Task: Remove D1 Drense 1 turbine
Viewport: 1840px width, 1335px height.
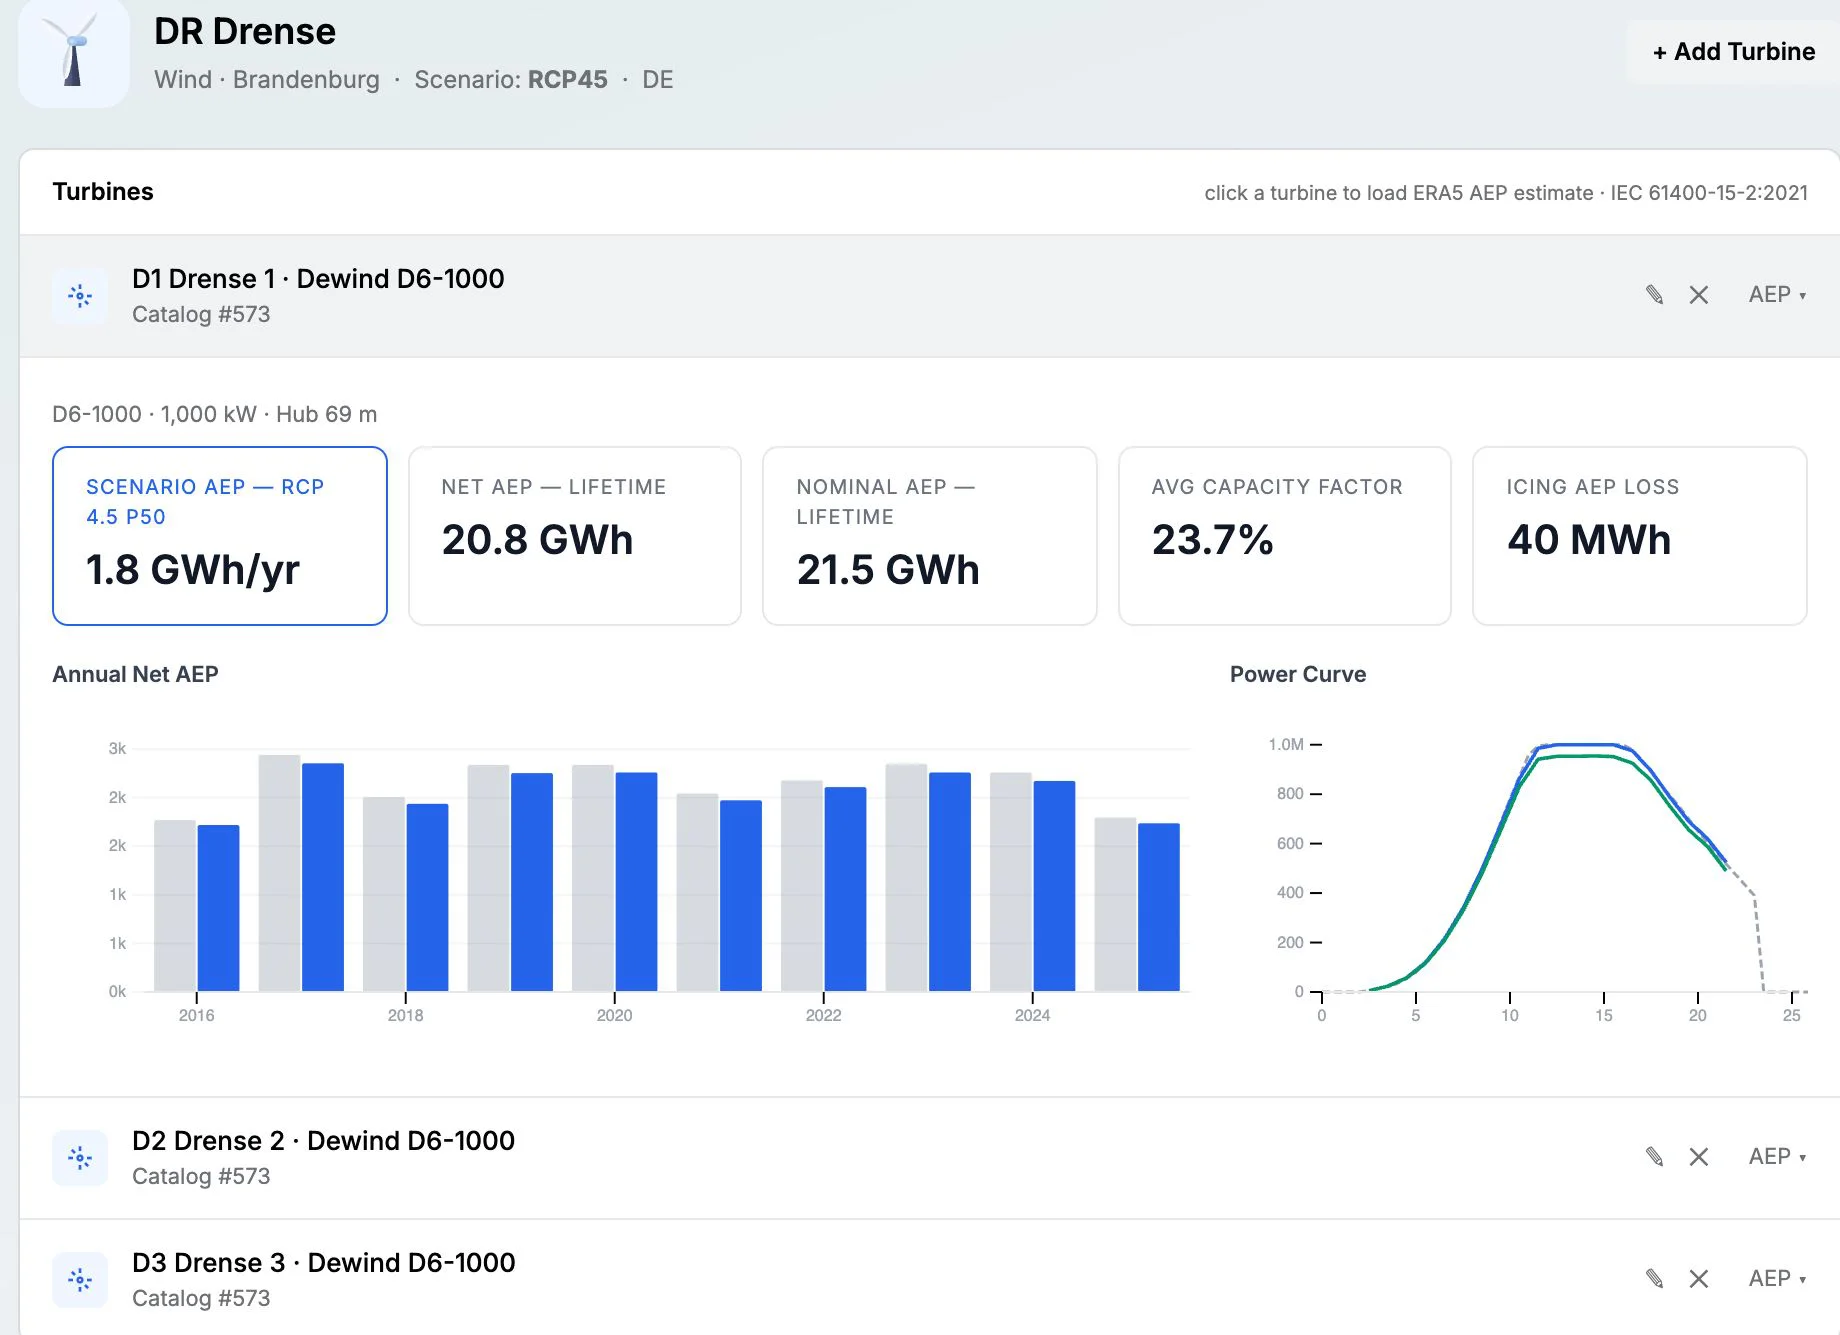Action: click(1699, 295)
